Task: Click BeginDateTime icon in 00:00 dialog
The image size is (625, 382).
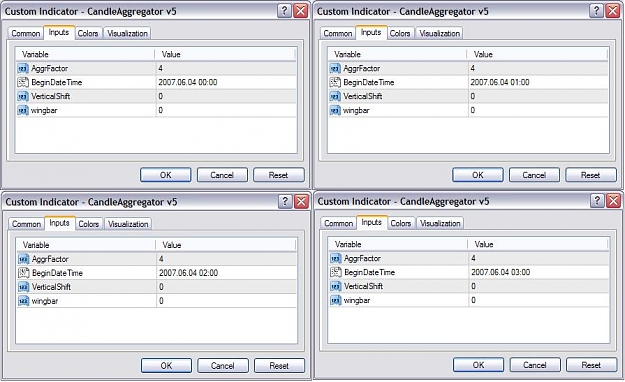Action: (23, 83)
